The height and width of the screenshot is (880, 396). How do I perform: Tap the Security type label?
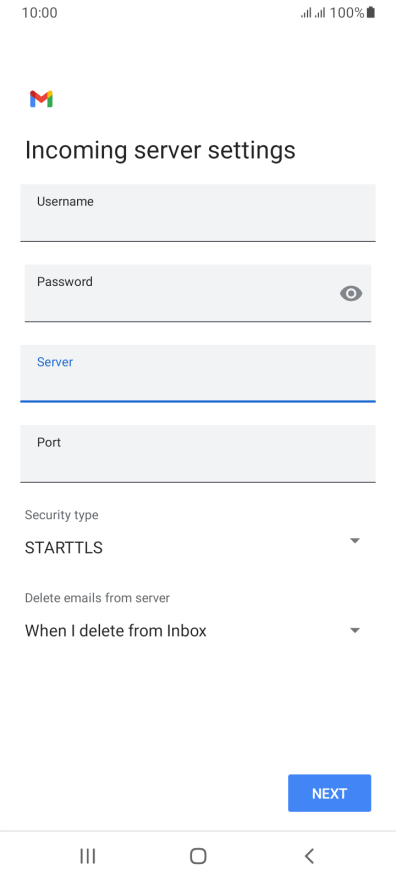click(x=61, y=515)
